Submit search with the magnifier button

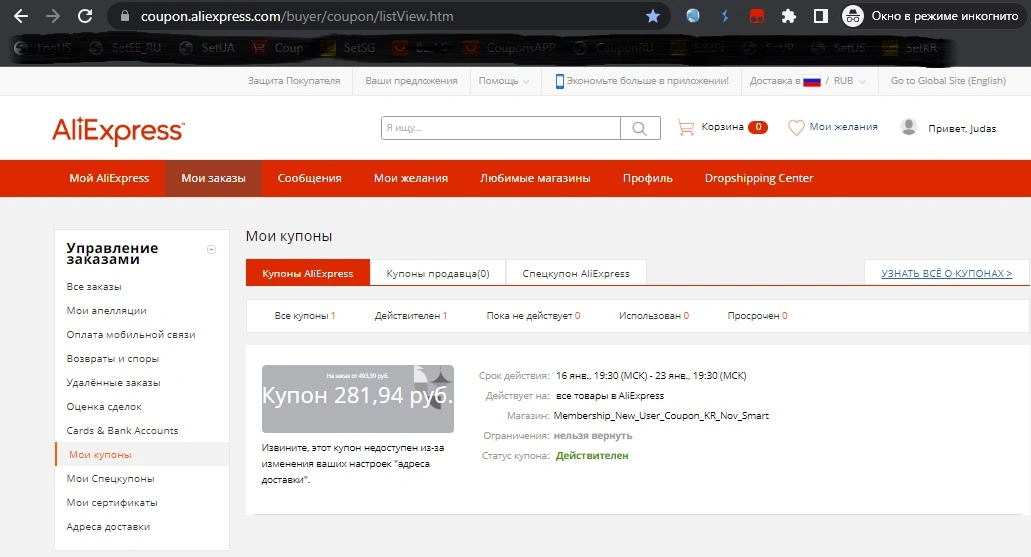640,128
